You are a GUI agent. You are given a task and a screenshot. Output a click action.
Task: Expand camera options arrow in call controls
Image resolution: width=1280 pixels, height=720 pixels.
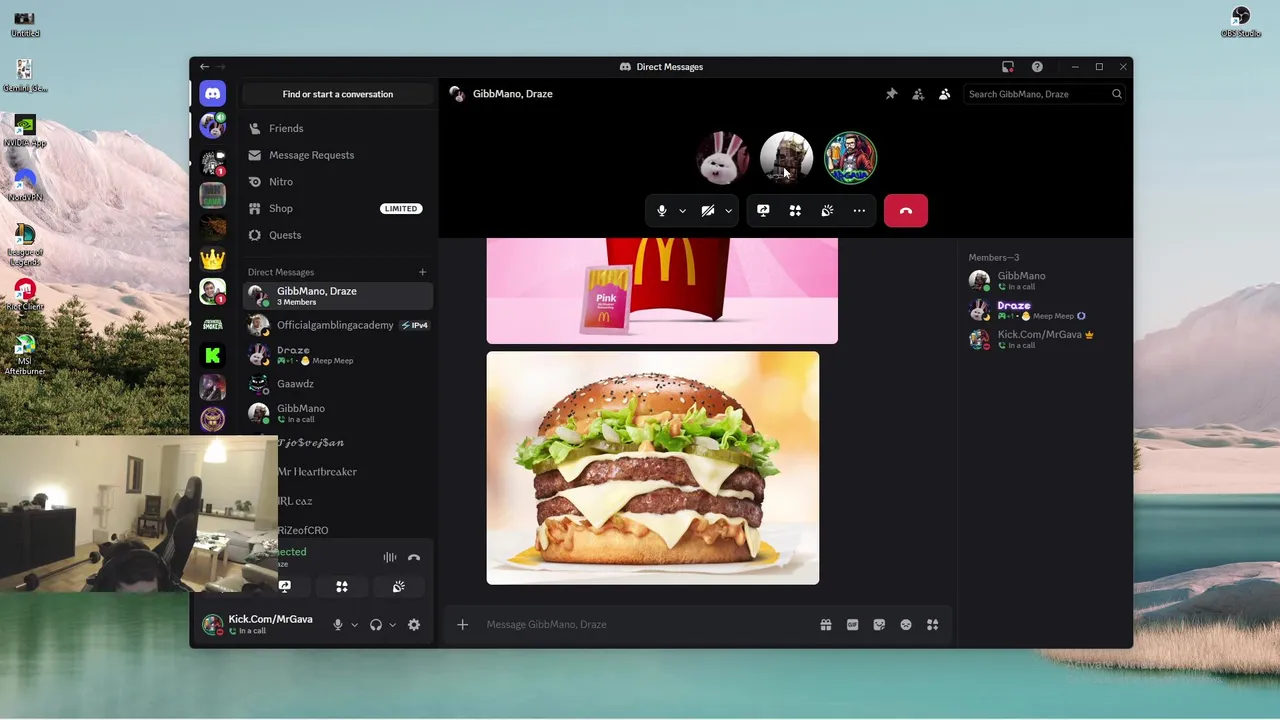click(x=728, y=211)
